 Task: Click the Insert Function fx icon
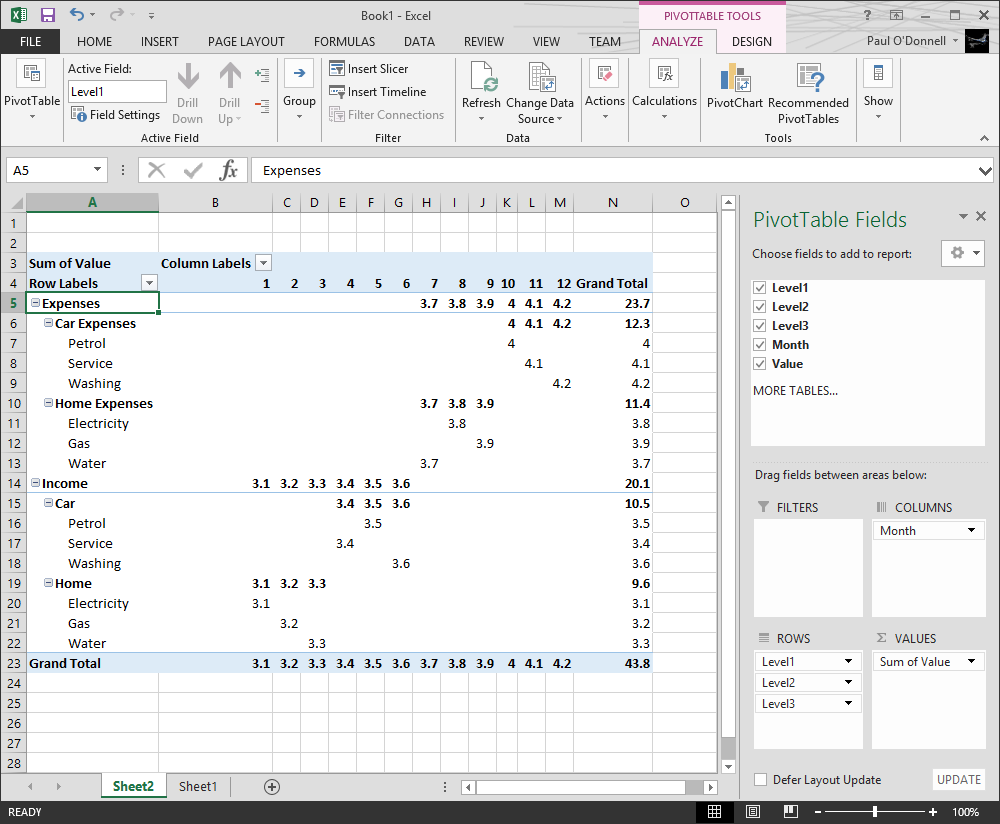(228, 170)
